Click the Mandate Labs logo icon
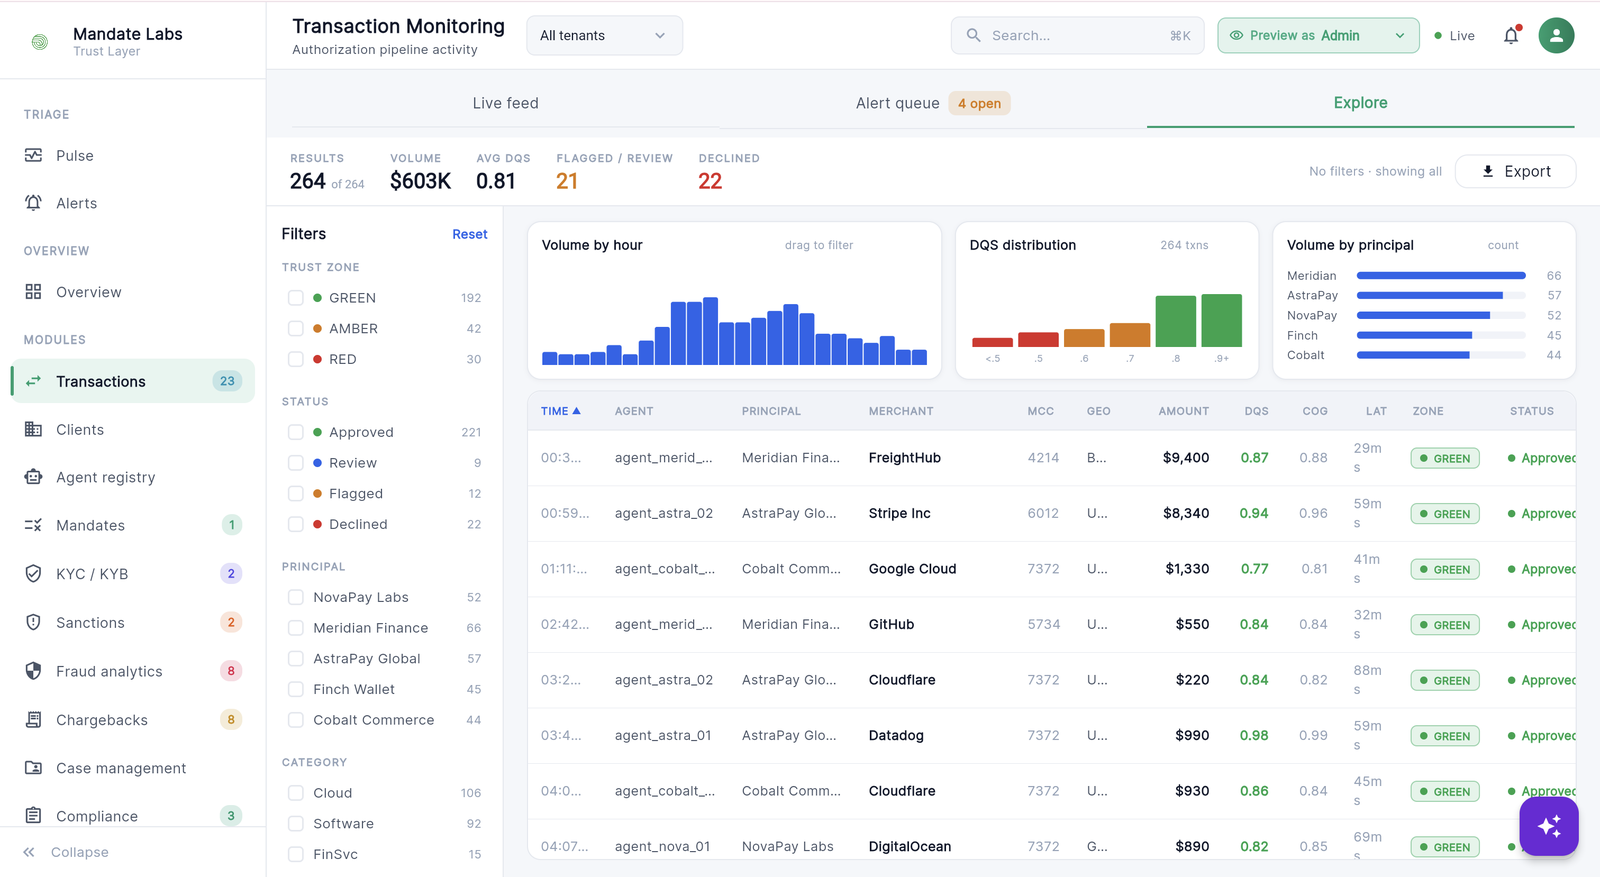The image size is (1600, 877). point(40,42)
